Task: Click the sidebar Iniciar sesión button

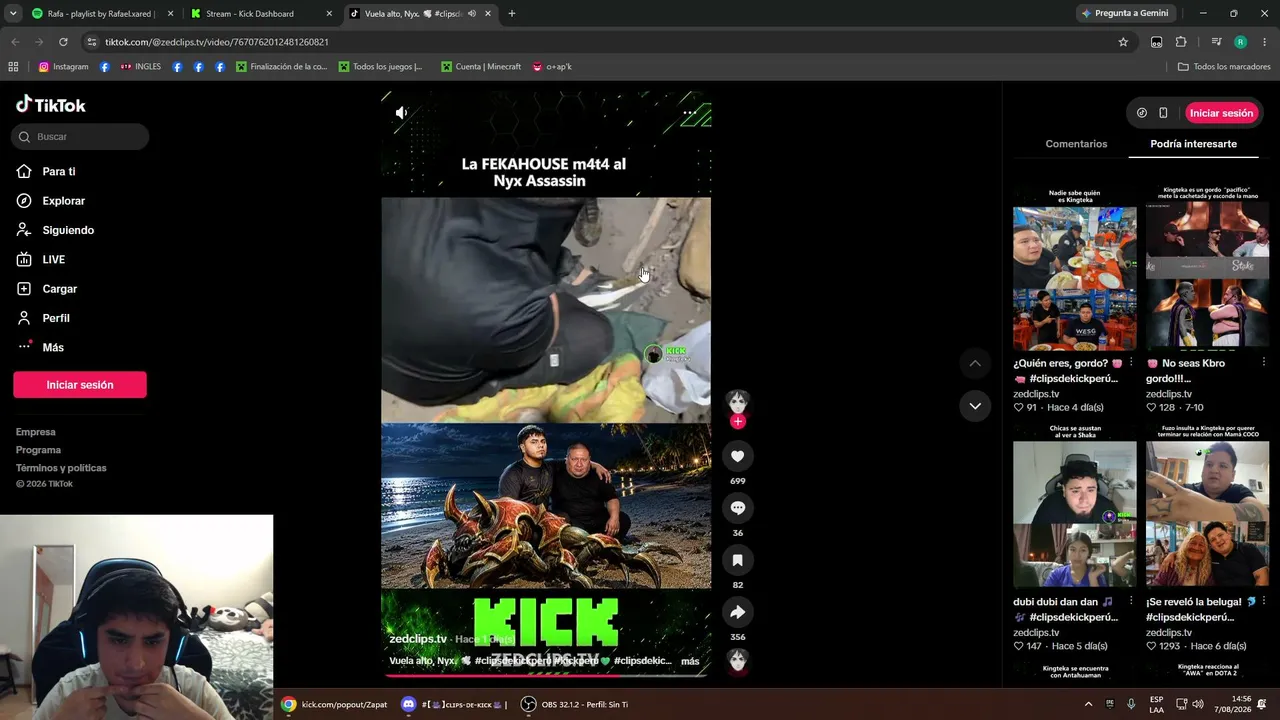Action: pyautogui.click(x=80, y=385)
